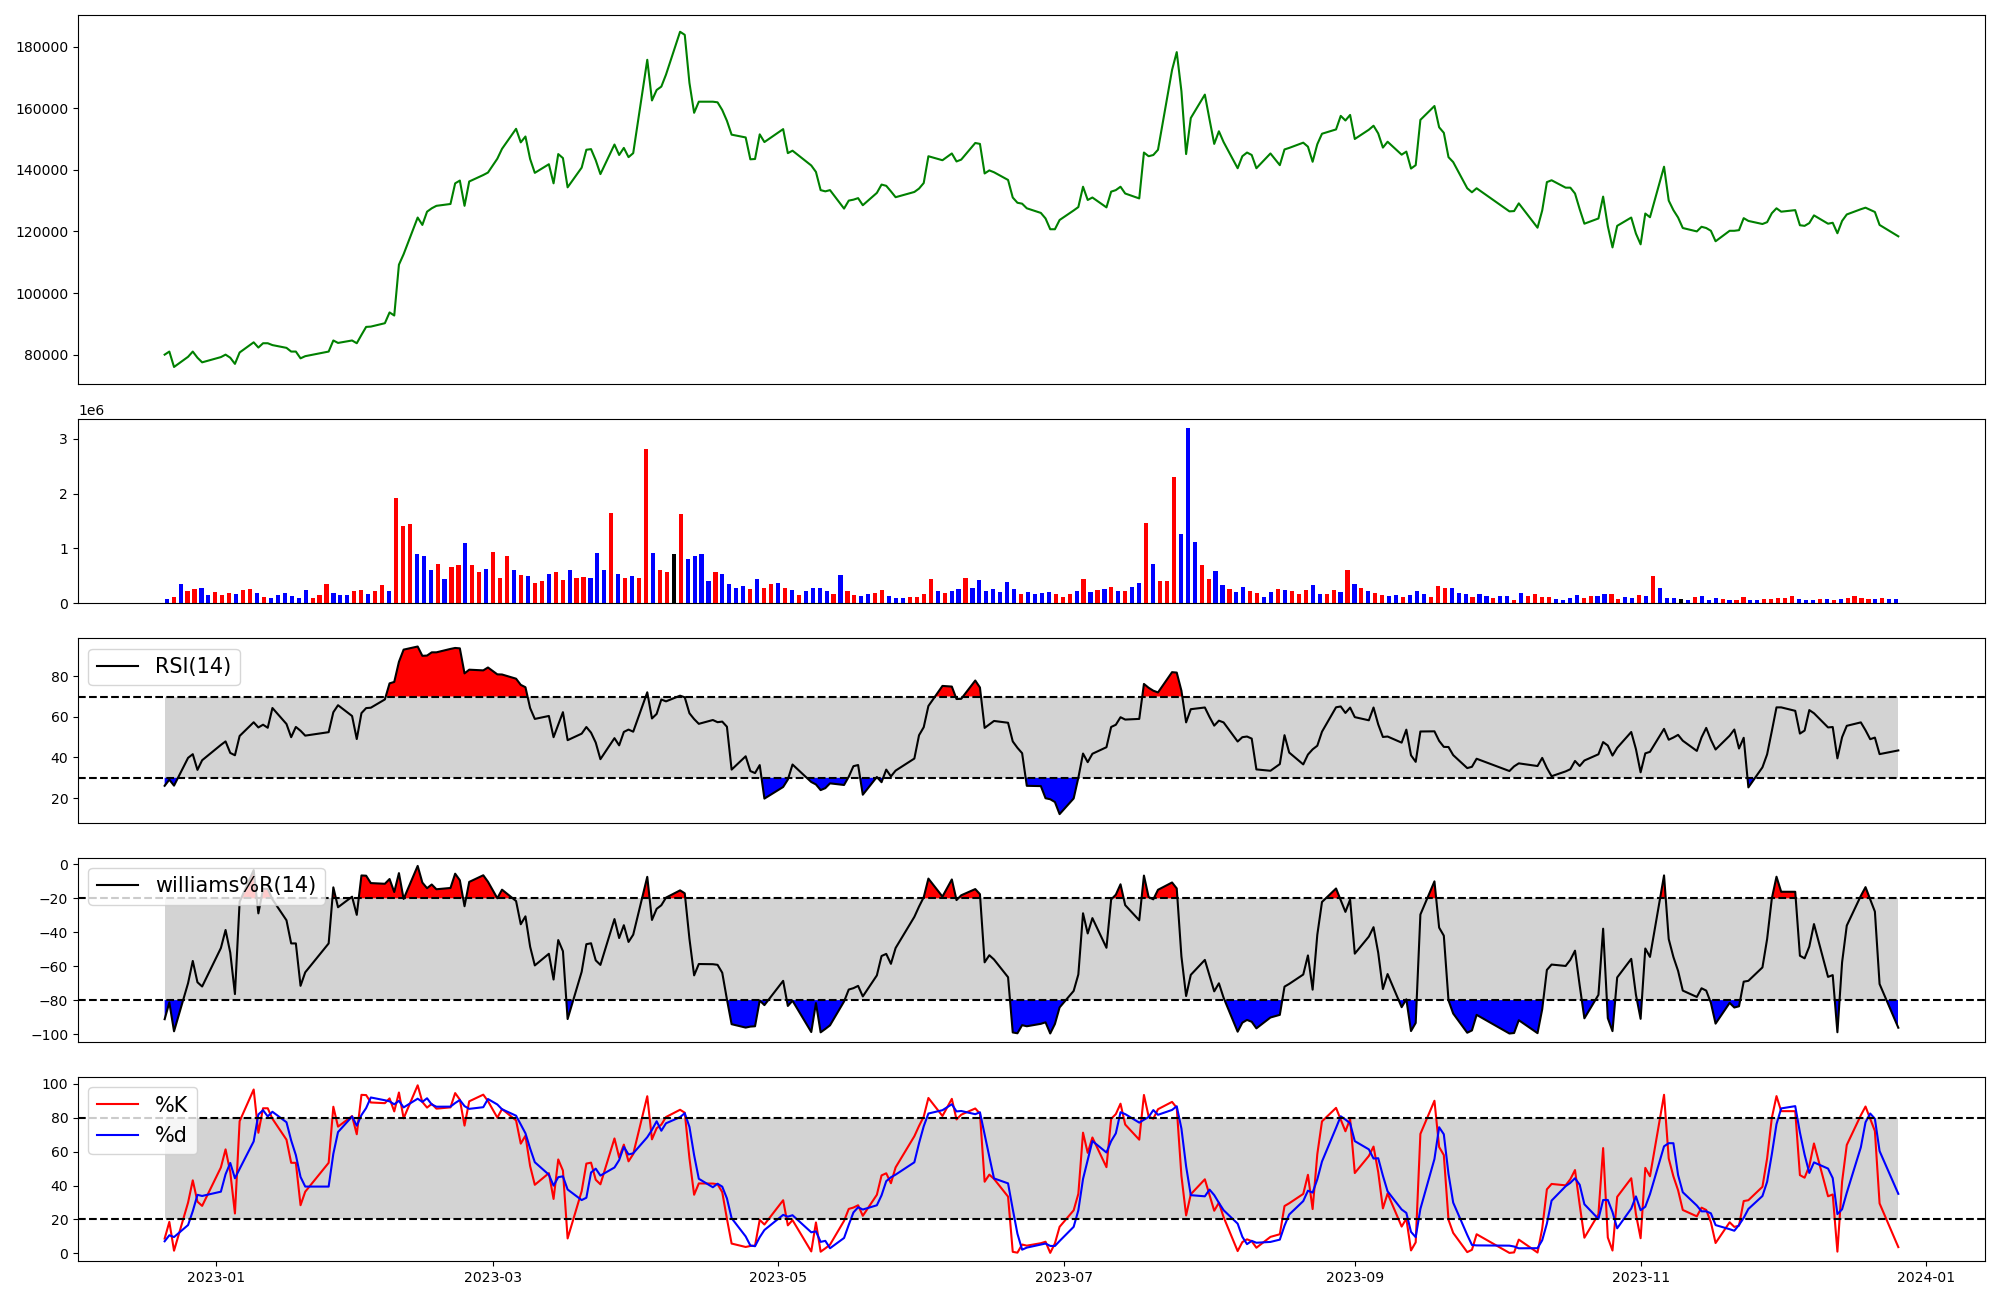Click the blue %d legend entry

[171, 1135]
